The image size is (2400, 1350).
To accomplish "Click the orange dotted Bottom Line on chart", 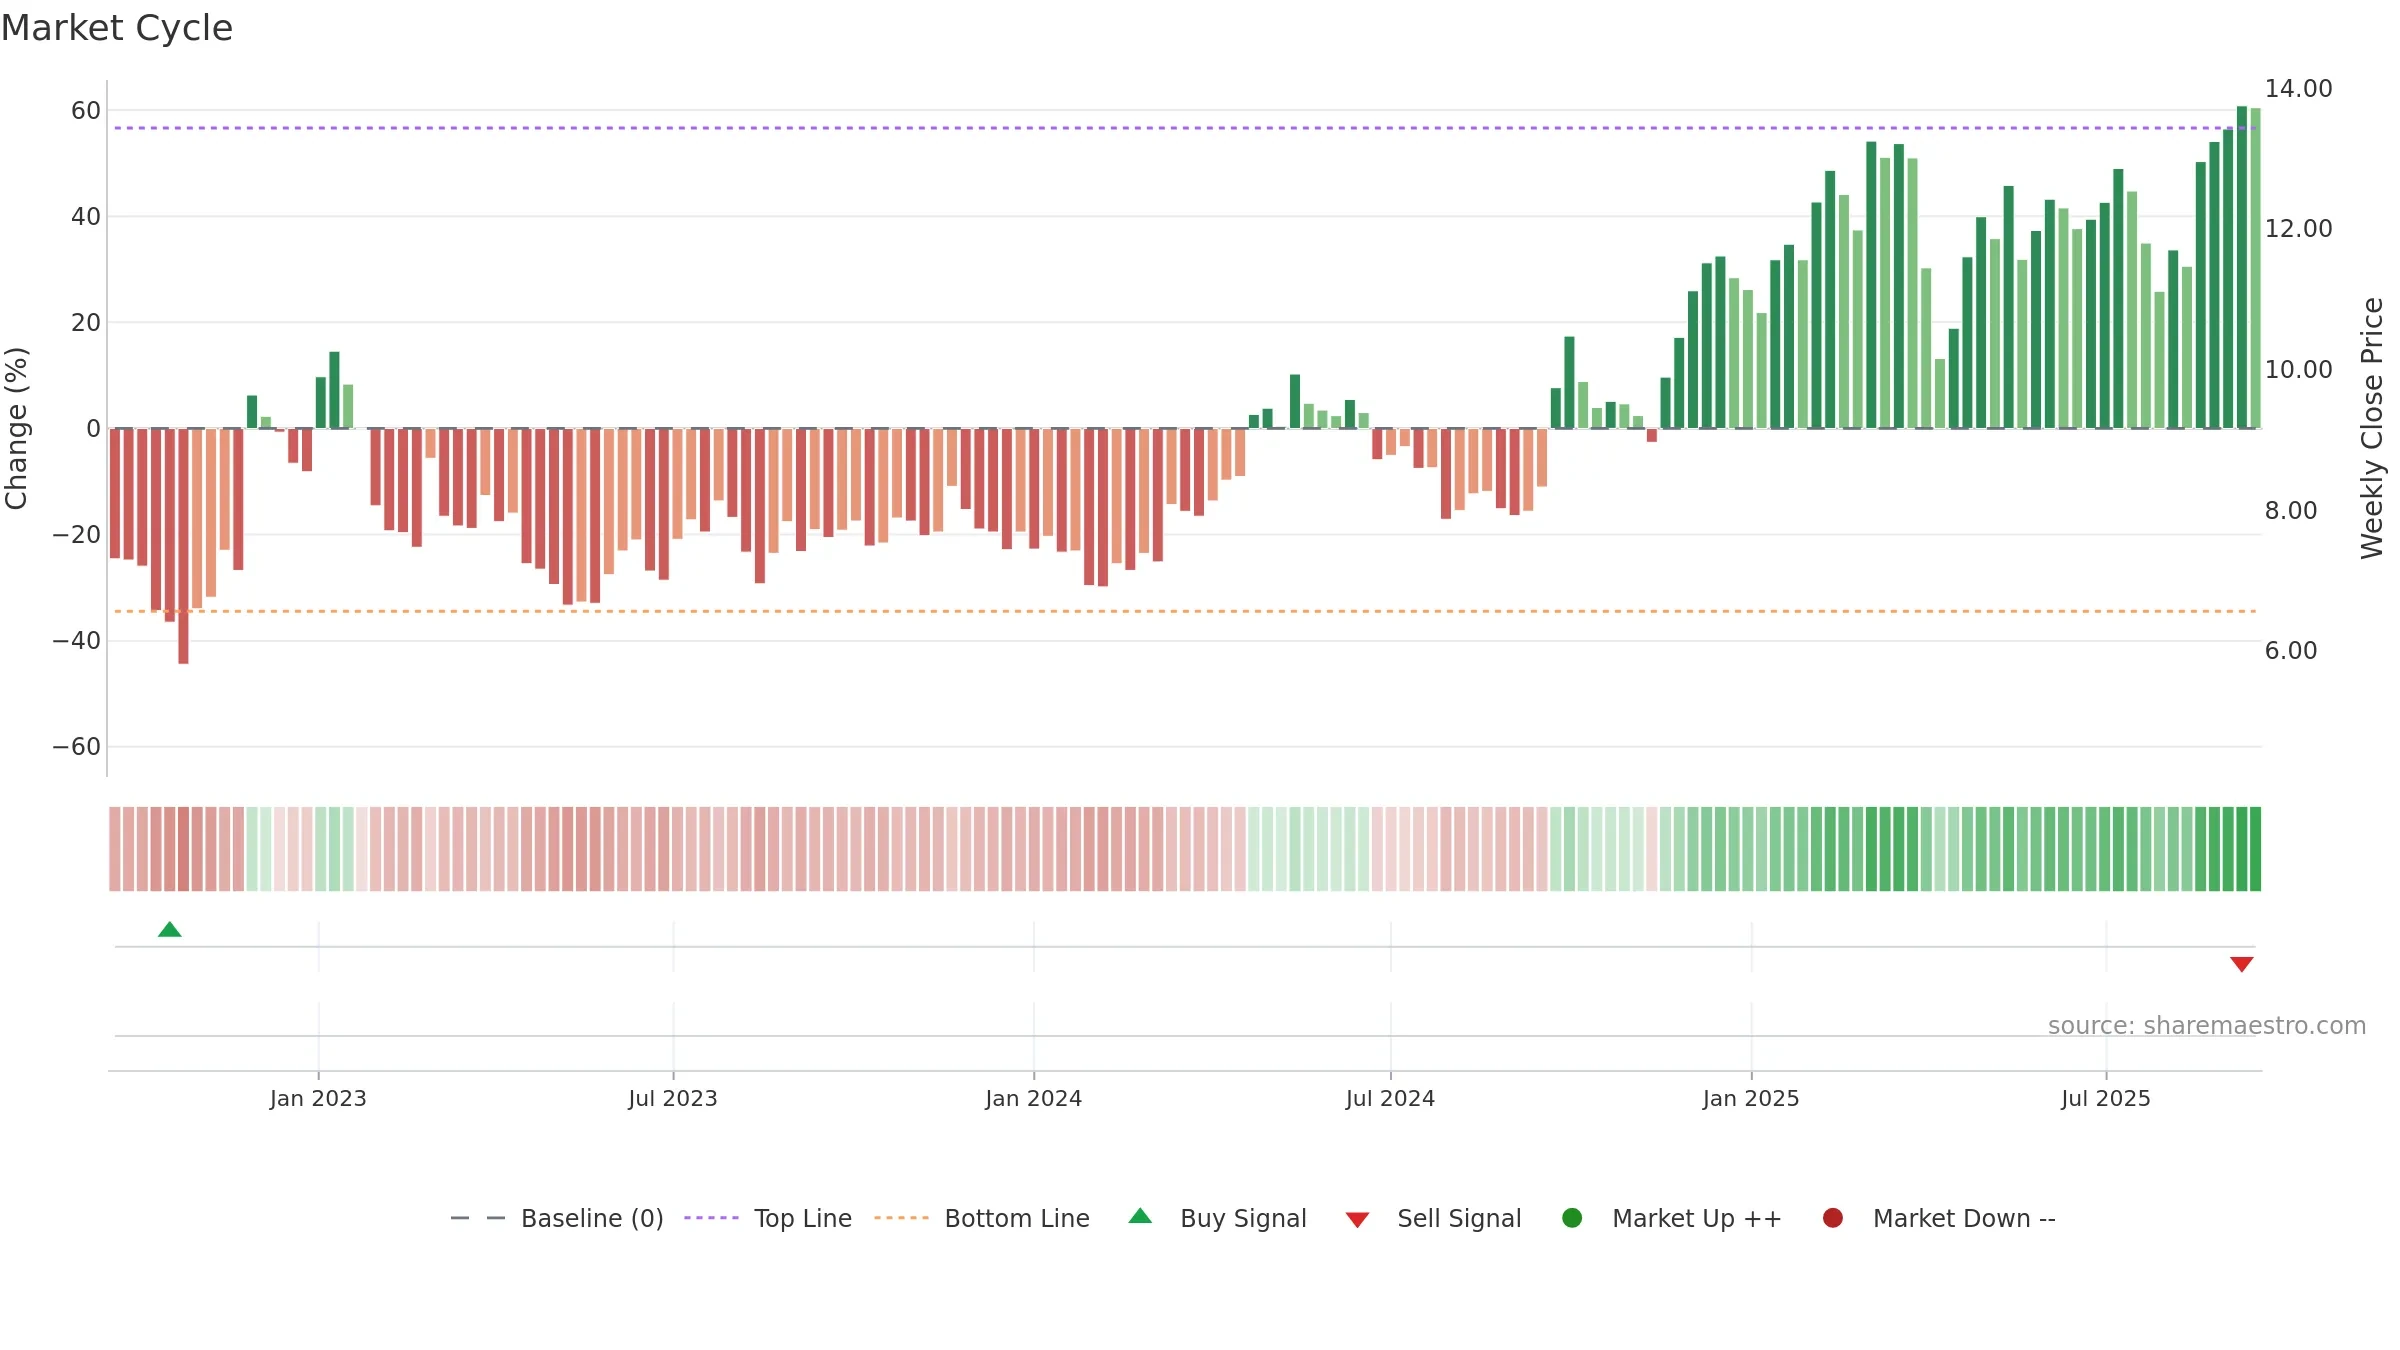I will click(1185, 611).
